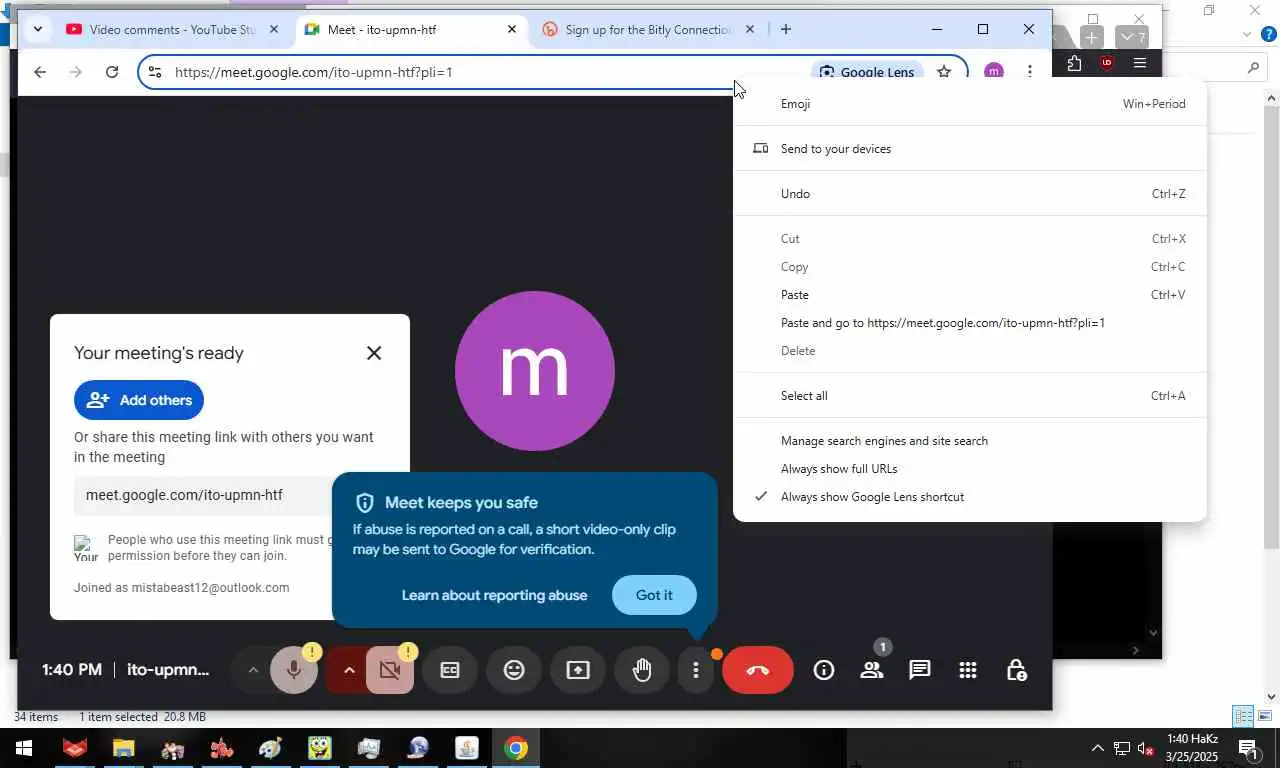Open the emoji reaction button in Meet

click(x=514, y=670)
